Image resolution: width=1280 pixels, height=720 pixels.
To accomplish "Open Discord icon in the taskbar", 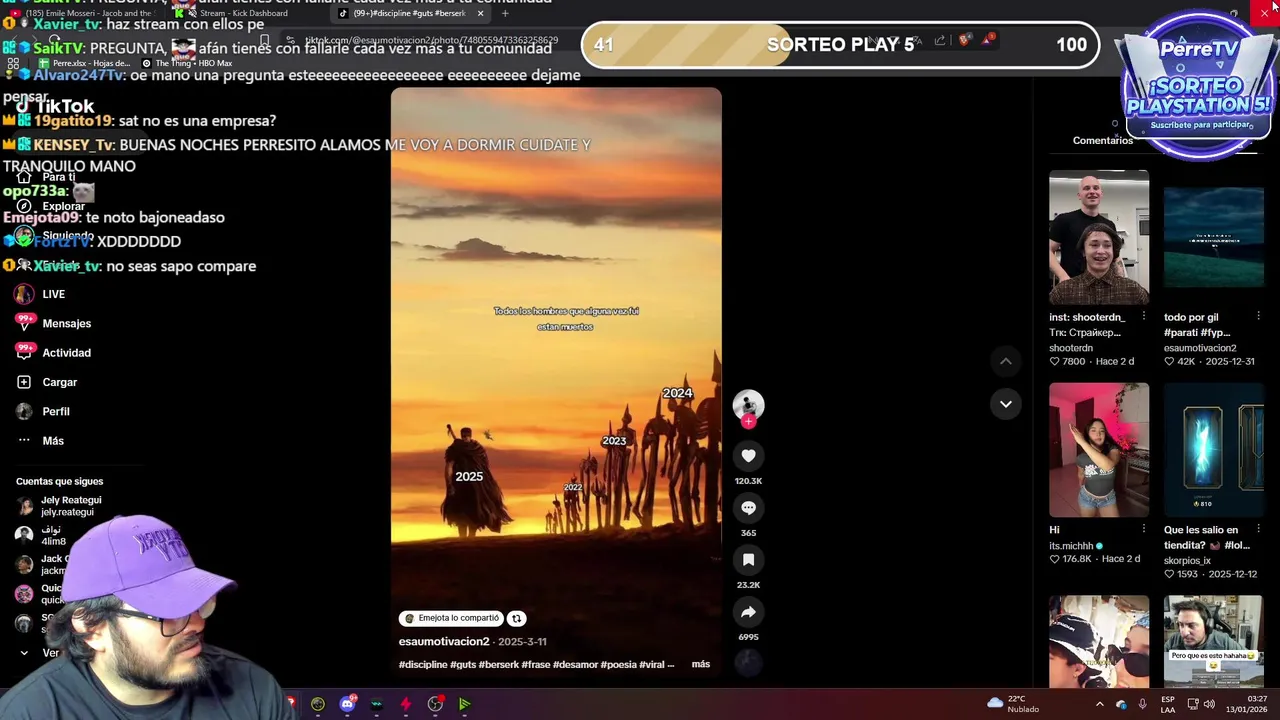I will (x=347, y=704).
